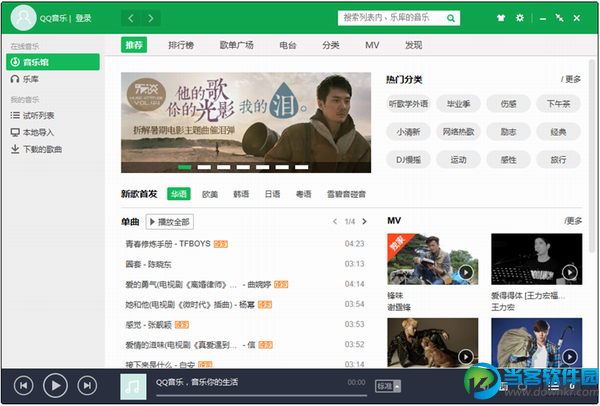Go to previous page of singles
600x406 pixels.
click(x=335, y=222)
